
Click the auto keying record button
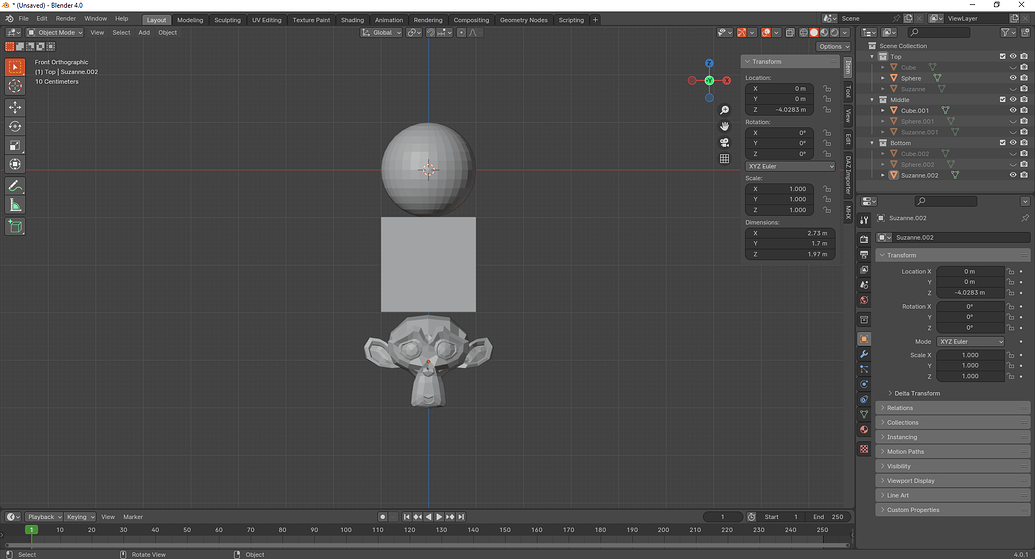point(382,517)
